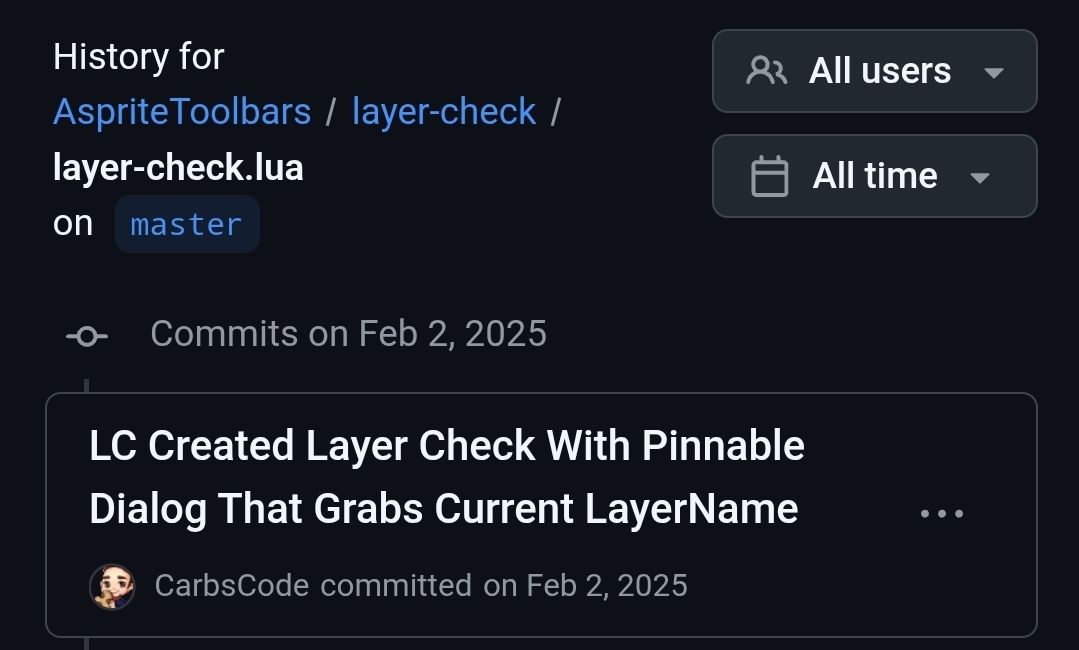Click the Commits on Feb 2, 2025 heading
The image size is (1079, 650).
(348, 334)
